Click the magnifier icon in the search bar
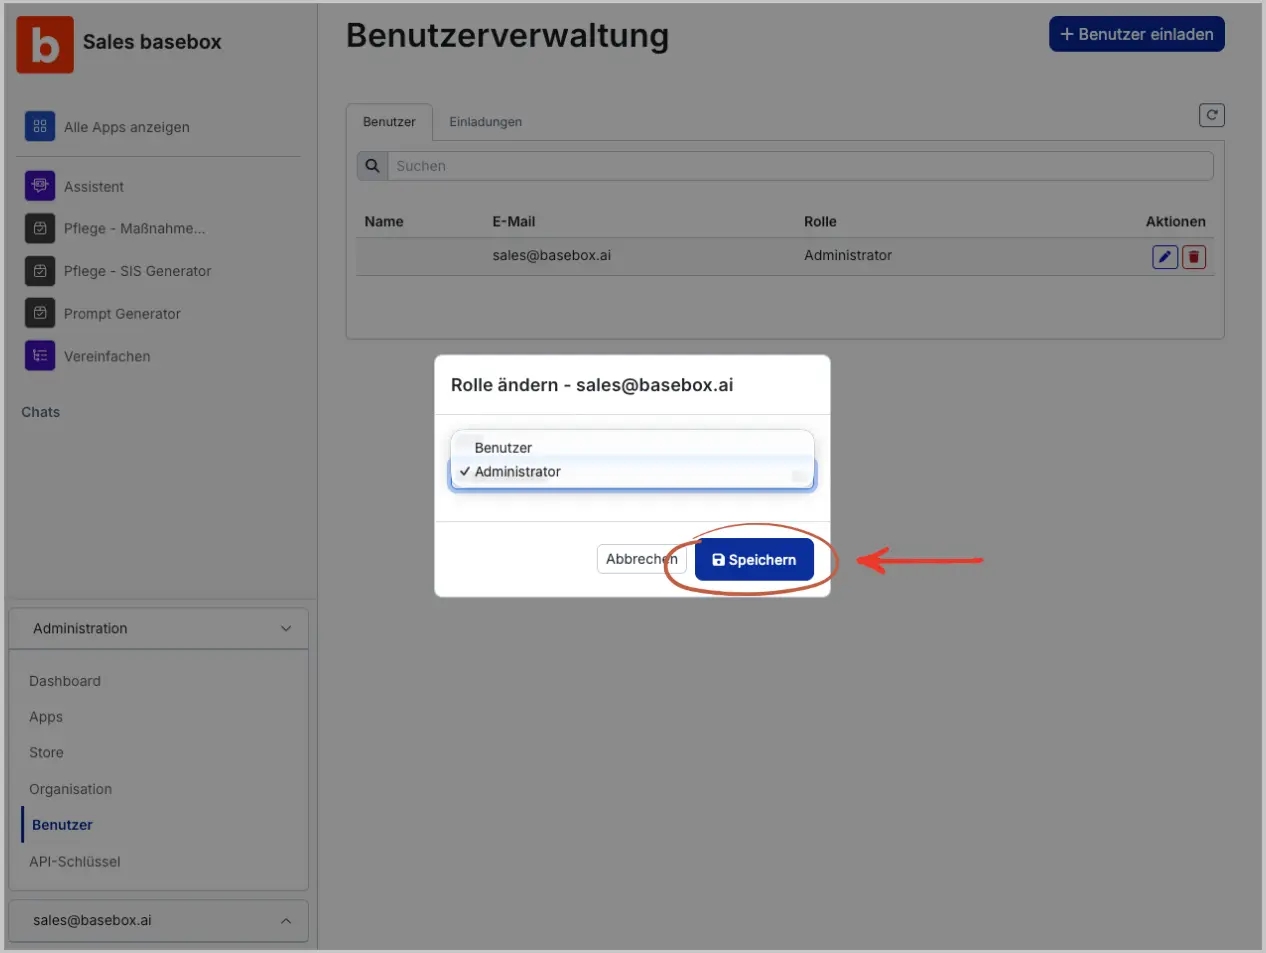Screen dimensions: 1266x953 click(x=370, y=165)
